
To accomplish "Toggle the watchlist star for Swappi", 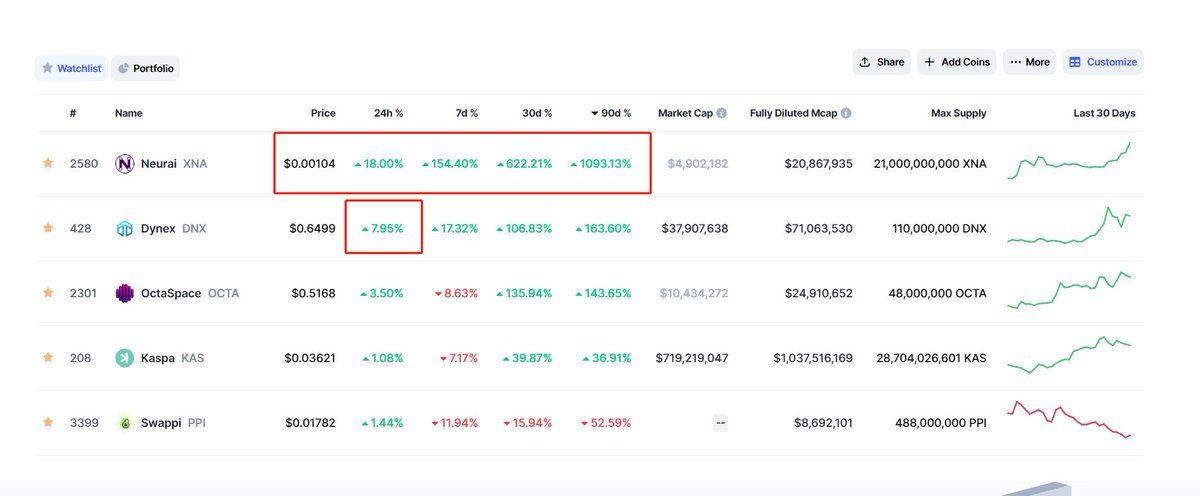I will tap(47, 423).
